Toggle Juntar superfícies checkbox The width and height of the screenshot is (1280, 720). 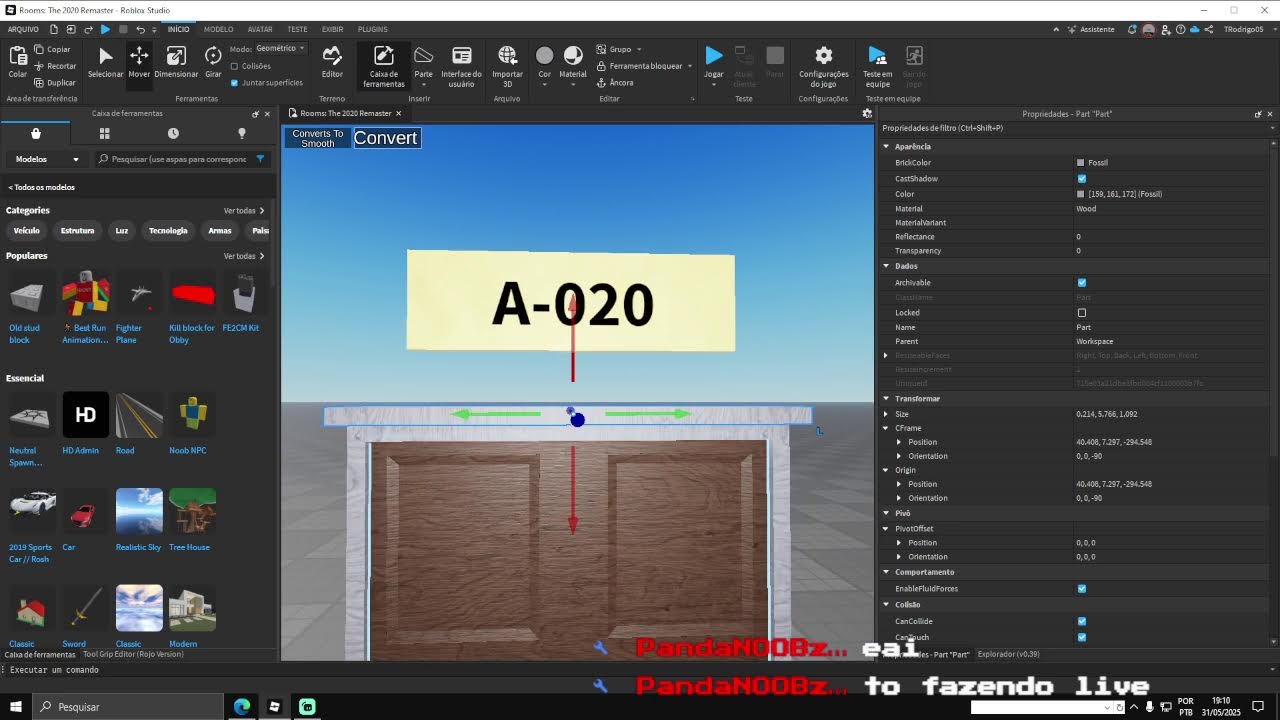pyautogui.click(x=234, y=83)
